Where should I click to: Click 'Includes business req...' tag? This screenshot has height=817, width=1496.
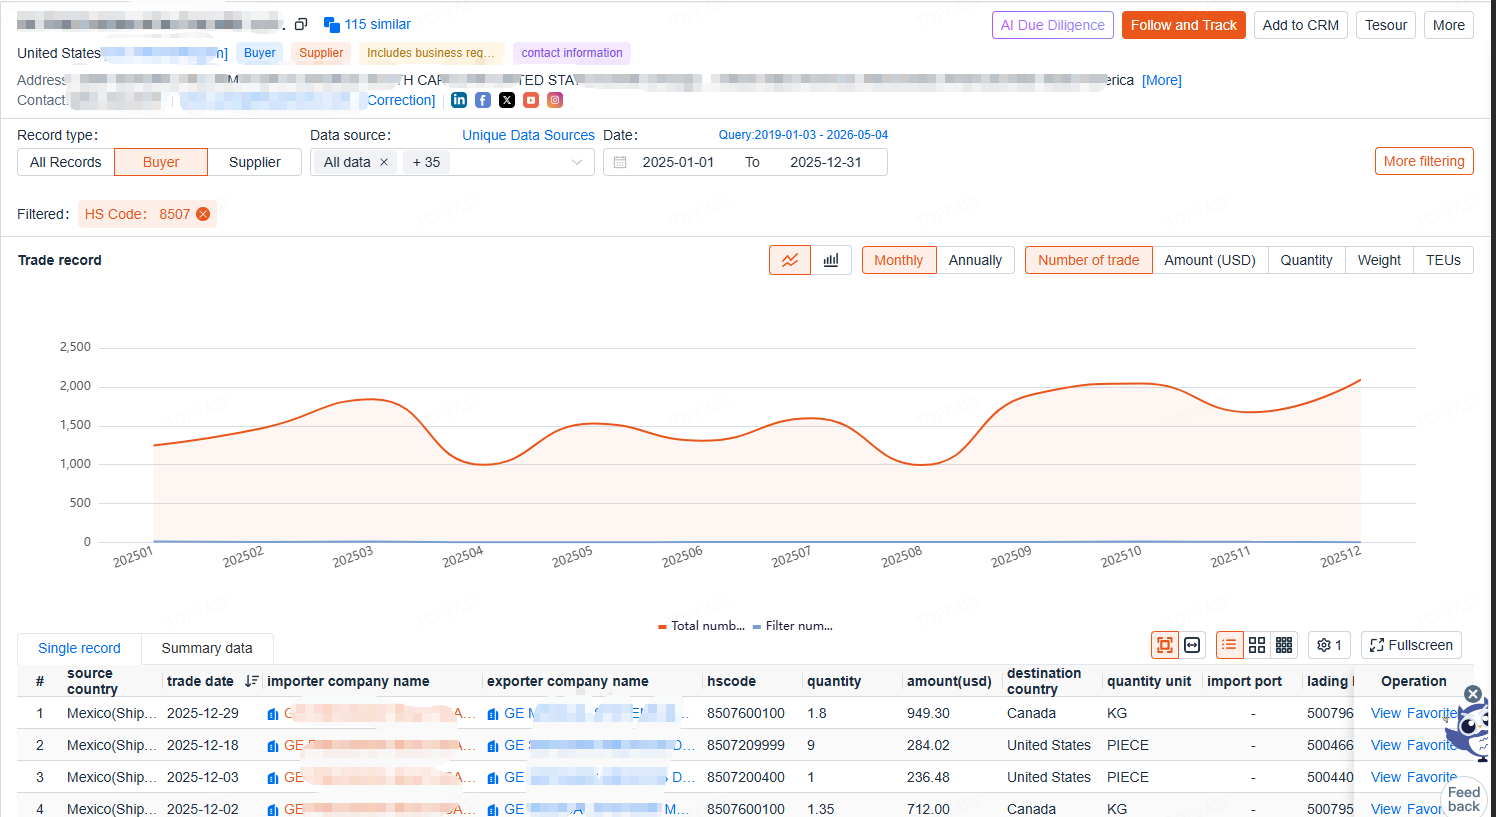point(431,53)
